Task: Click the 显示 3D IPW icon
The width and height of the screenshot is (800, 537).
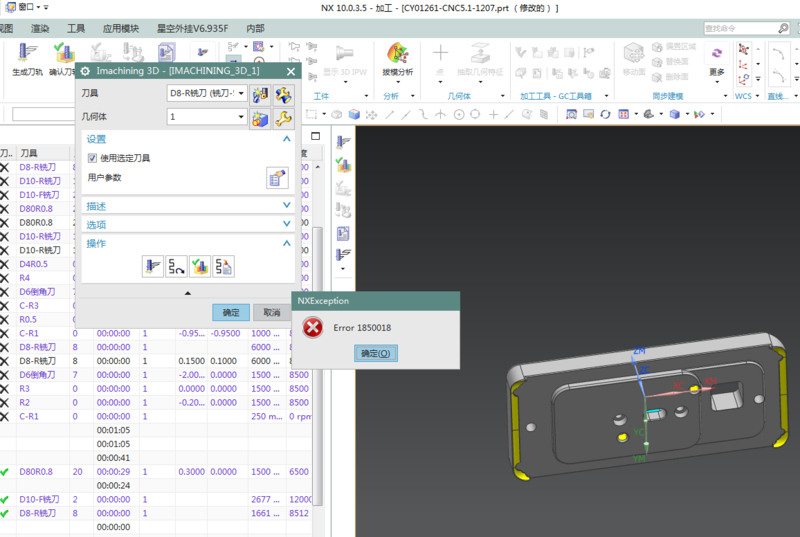Action: click(344, 53)
